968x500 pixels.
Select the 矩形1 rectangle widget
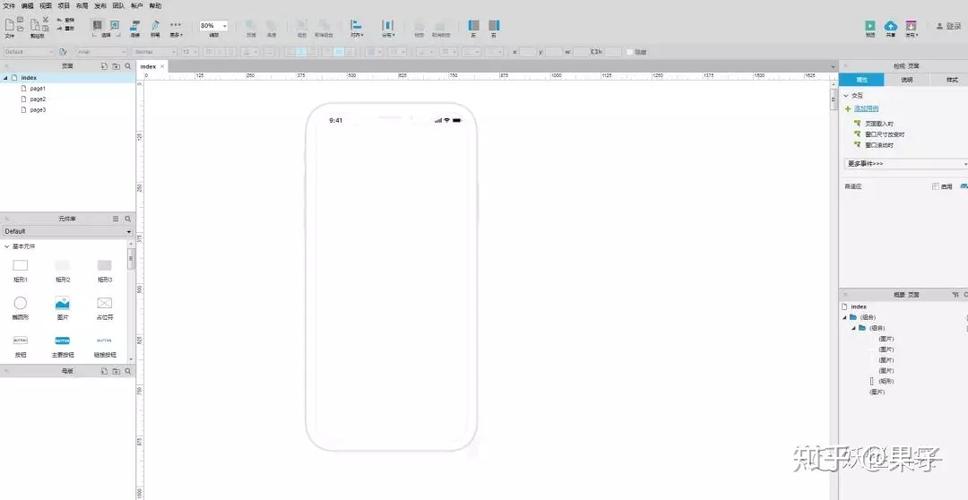pyautogui.click(x=20, y=270)
